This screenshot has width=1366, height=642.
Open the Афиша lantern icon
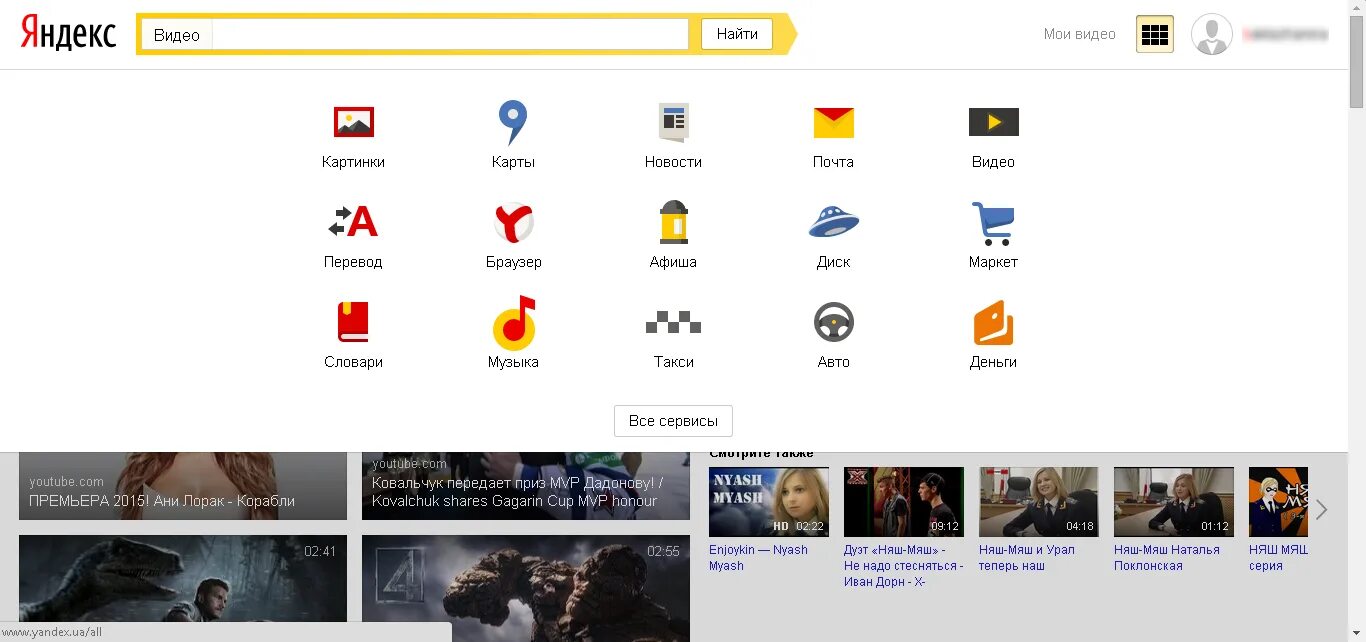(x=673, y=222)
